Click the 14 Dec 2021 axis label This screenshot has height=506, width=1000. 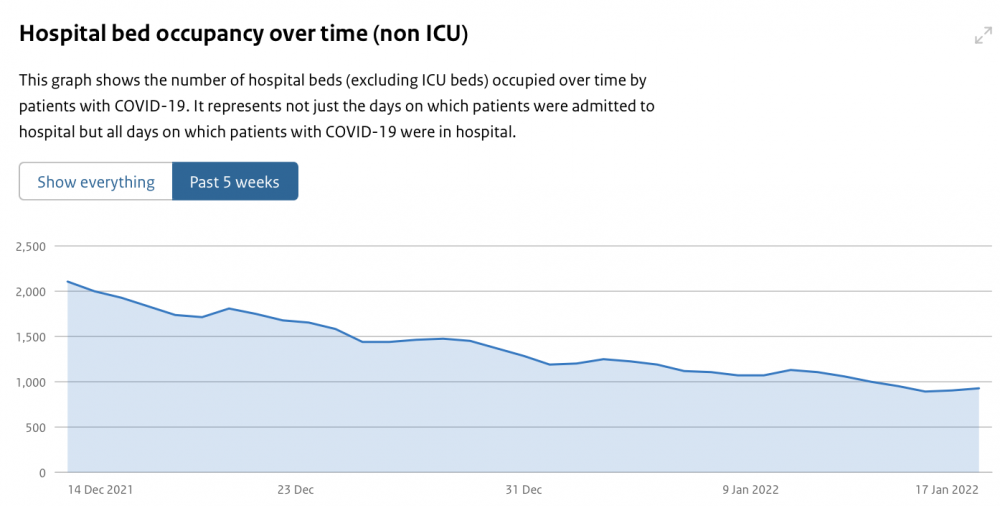pos(100,489)
